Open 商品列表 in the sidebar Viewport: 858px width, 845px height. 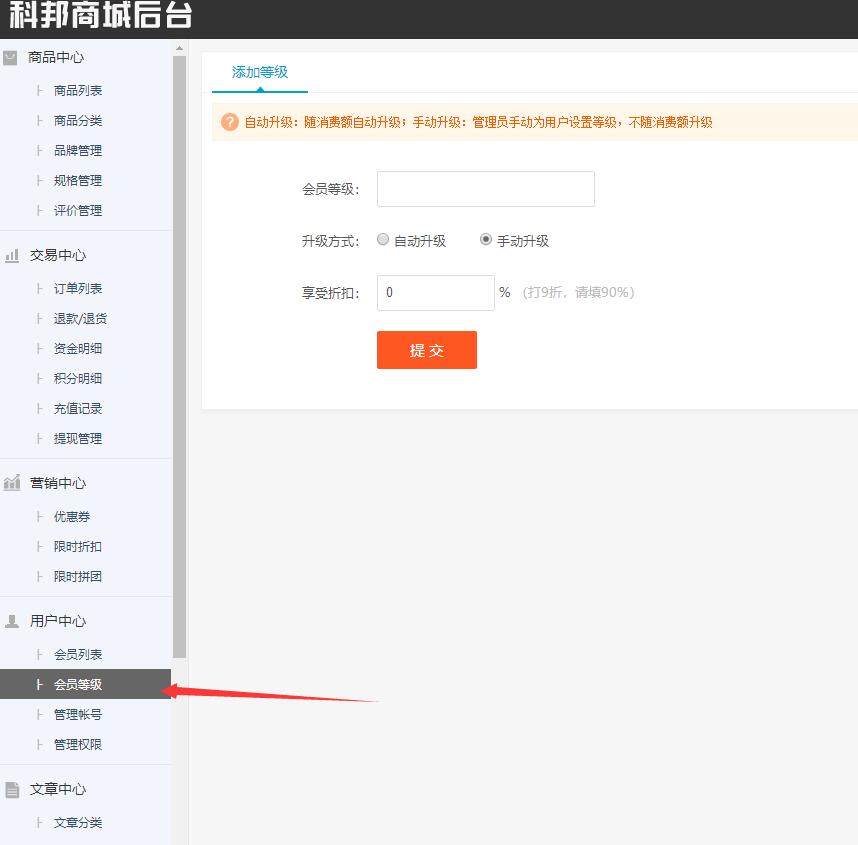coord(78,91)
